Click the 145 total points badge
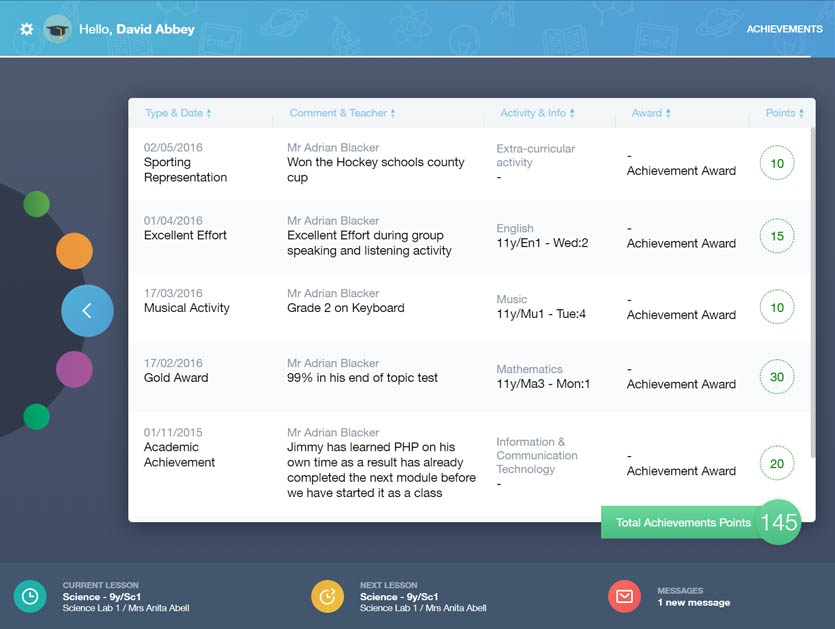Viewport: 835px width, 629px height. pos(779,522)
